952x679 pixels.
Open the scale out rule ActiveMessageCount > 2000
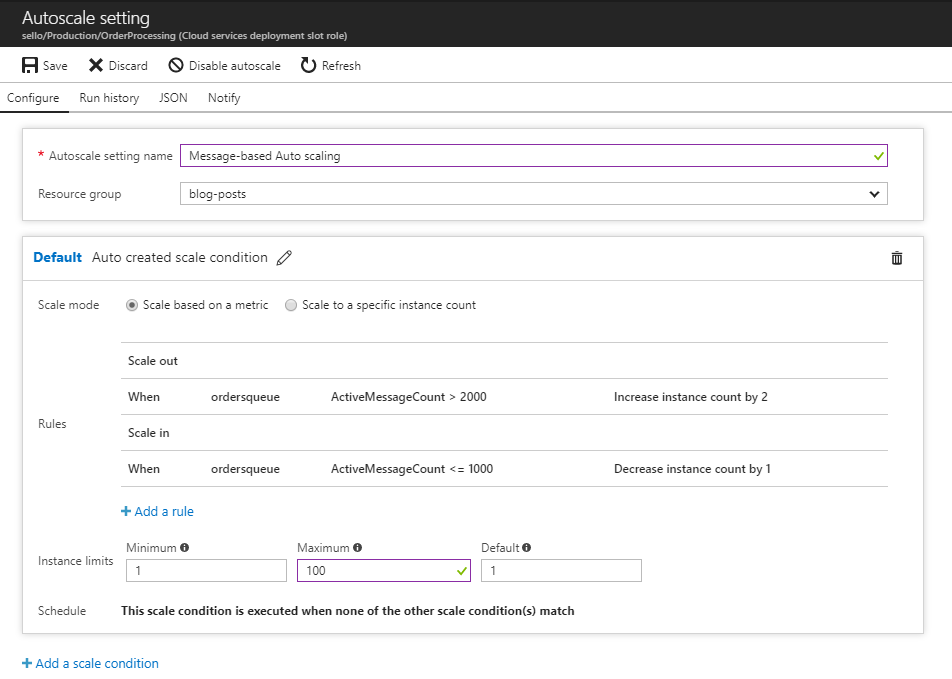tap(504, 397)
